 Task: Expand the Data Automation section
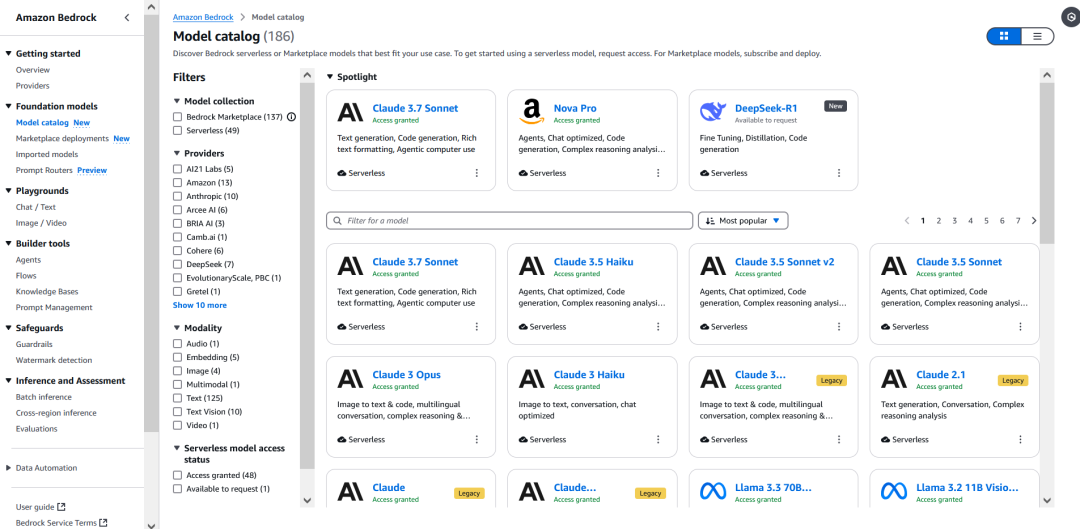[x=8, y=468]
